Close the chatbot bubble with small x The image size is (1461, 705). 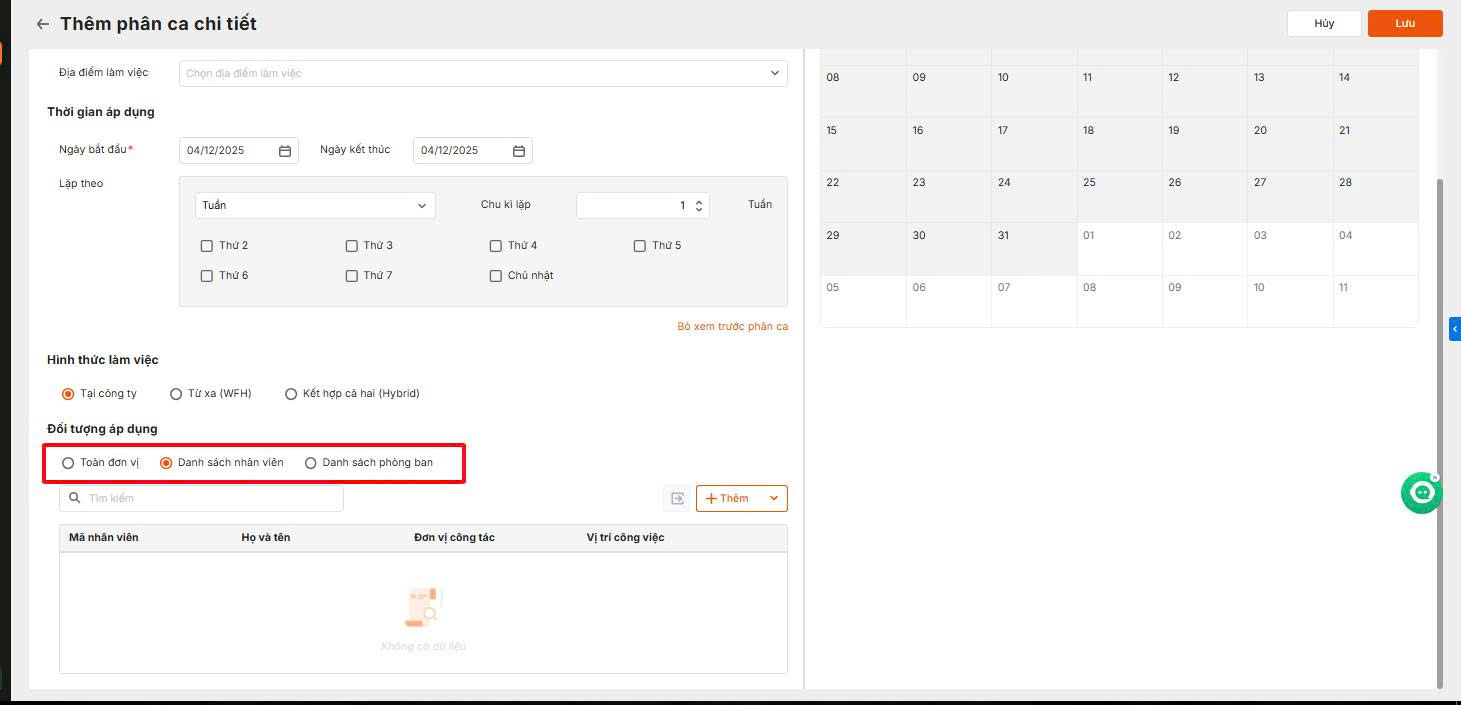1435,477
